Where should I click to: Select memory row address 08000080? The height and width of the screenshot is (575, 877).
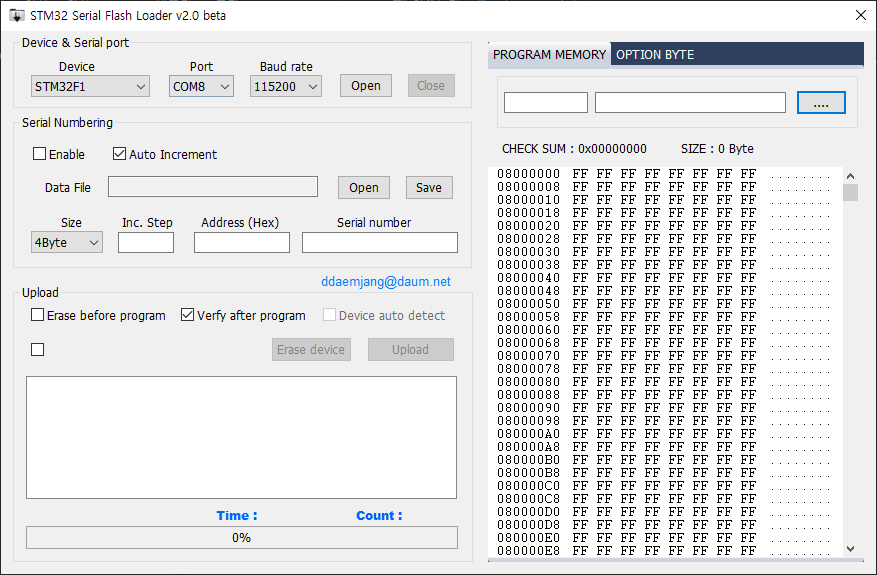pos(529,382)
